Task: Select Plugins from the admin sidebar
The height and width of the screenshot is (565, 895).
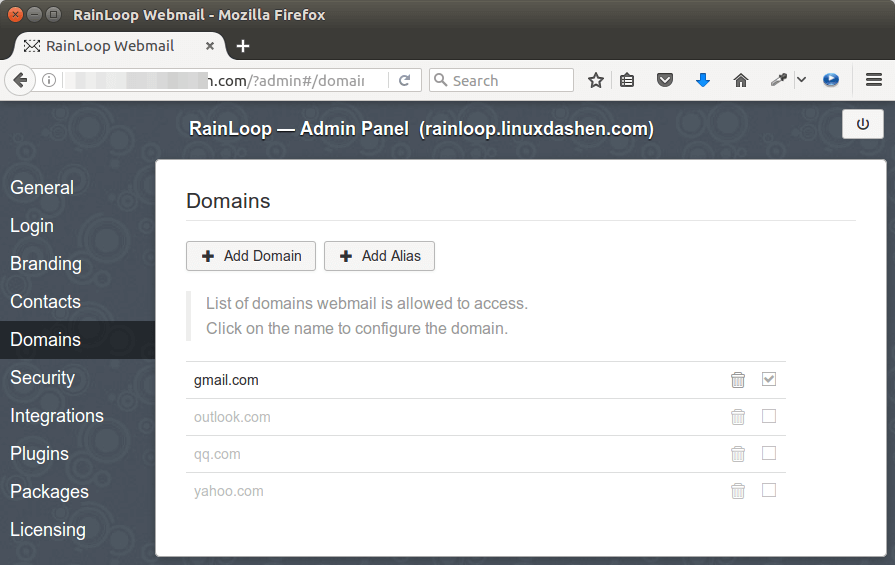Action: click(x=40, y=454)
